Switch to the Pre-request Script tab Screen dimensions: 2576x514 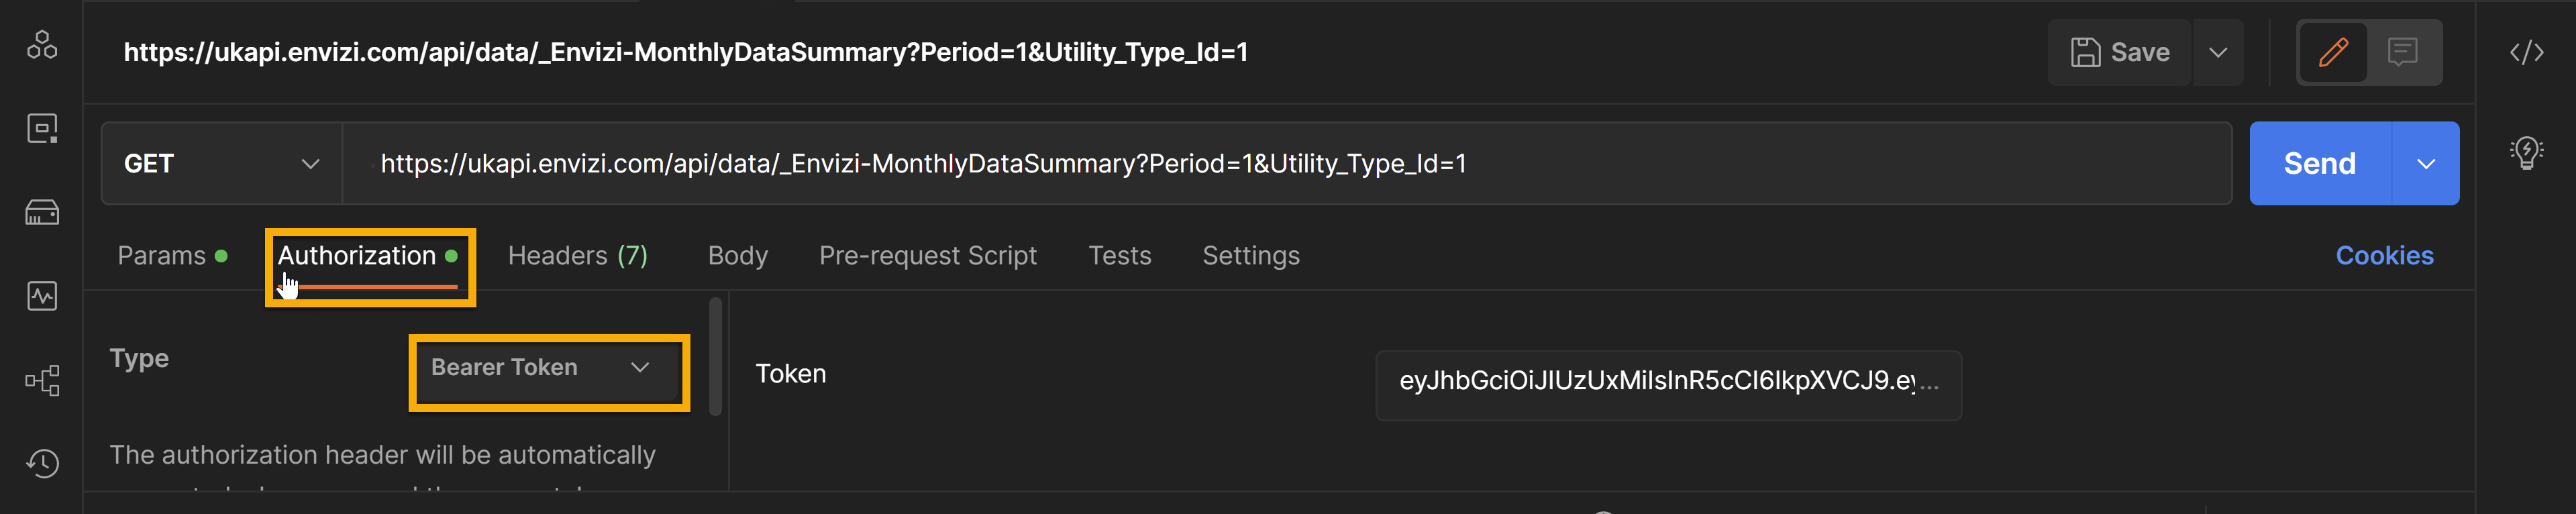coord(928,256)
